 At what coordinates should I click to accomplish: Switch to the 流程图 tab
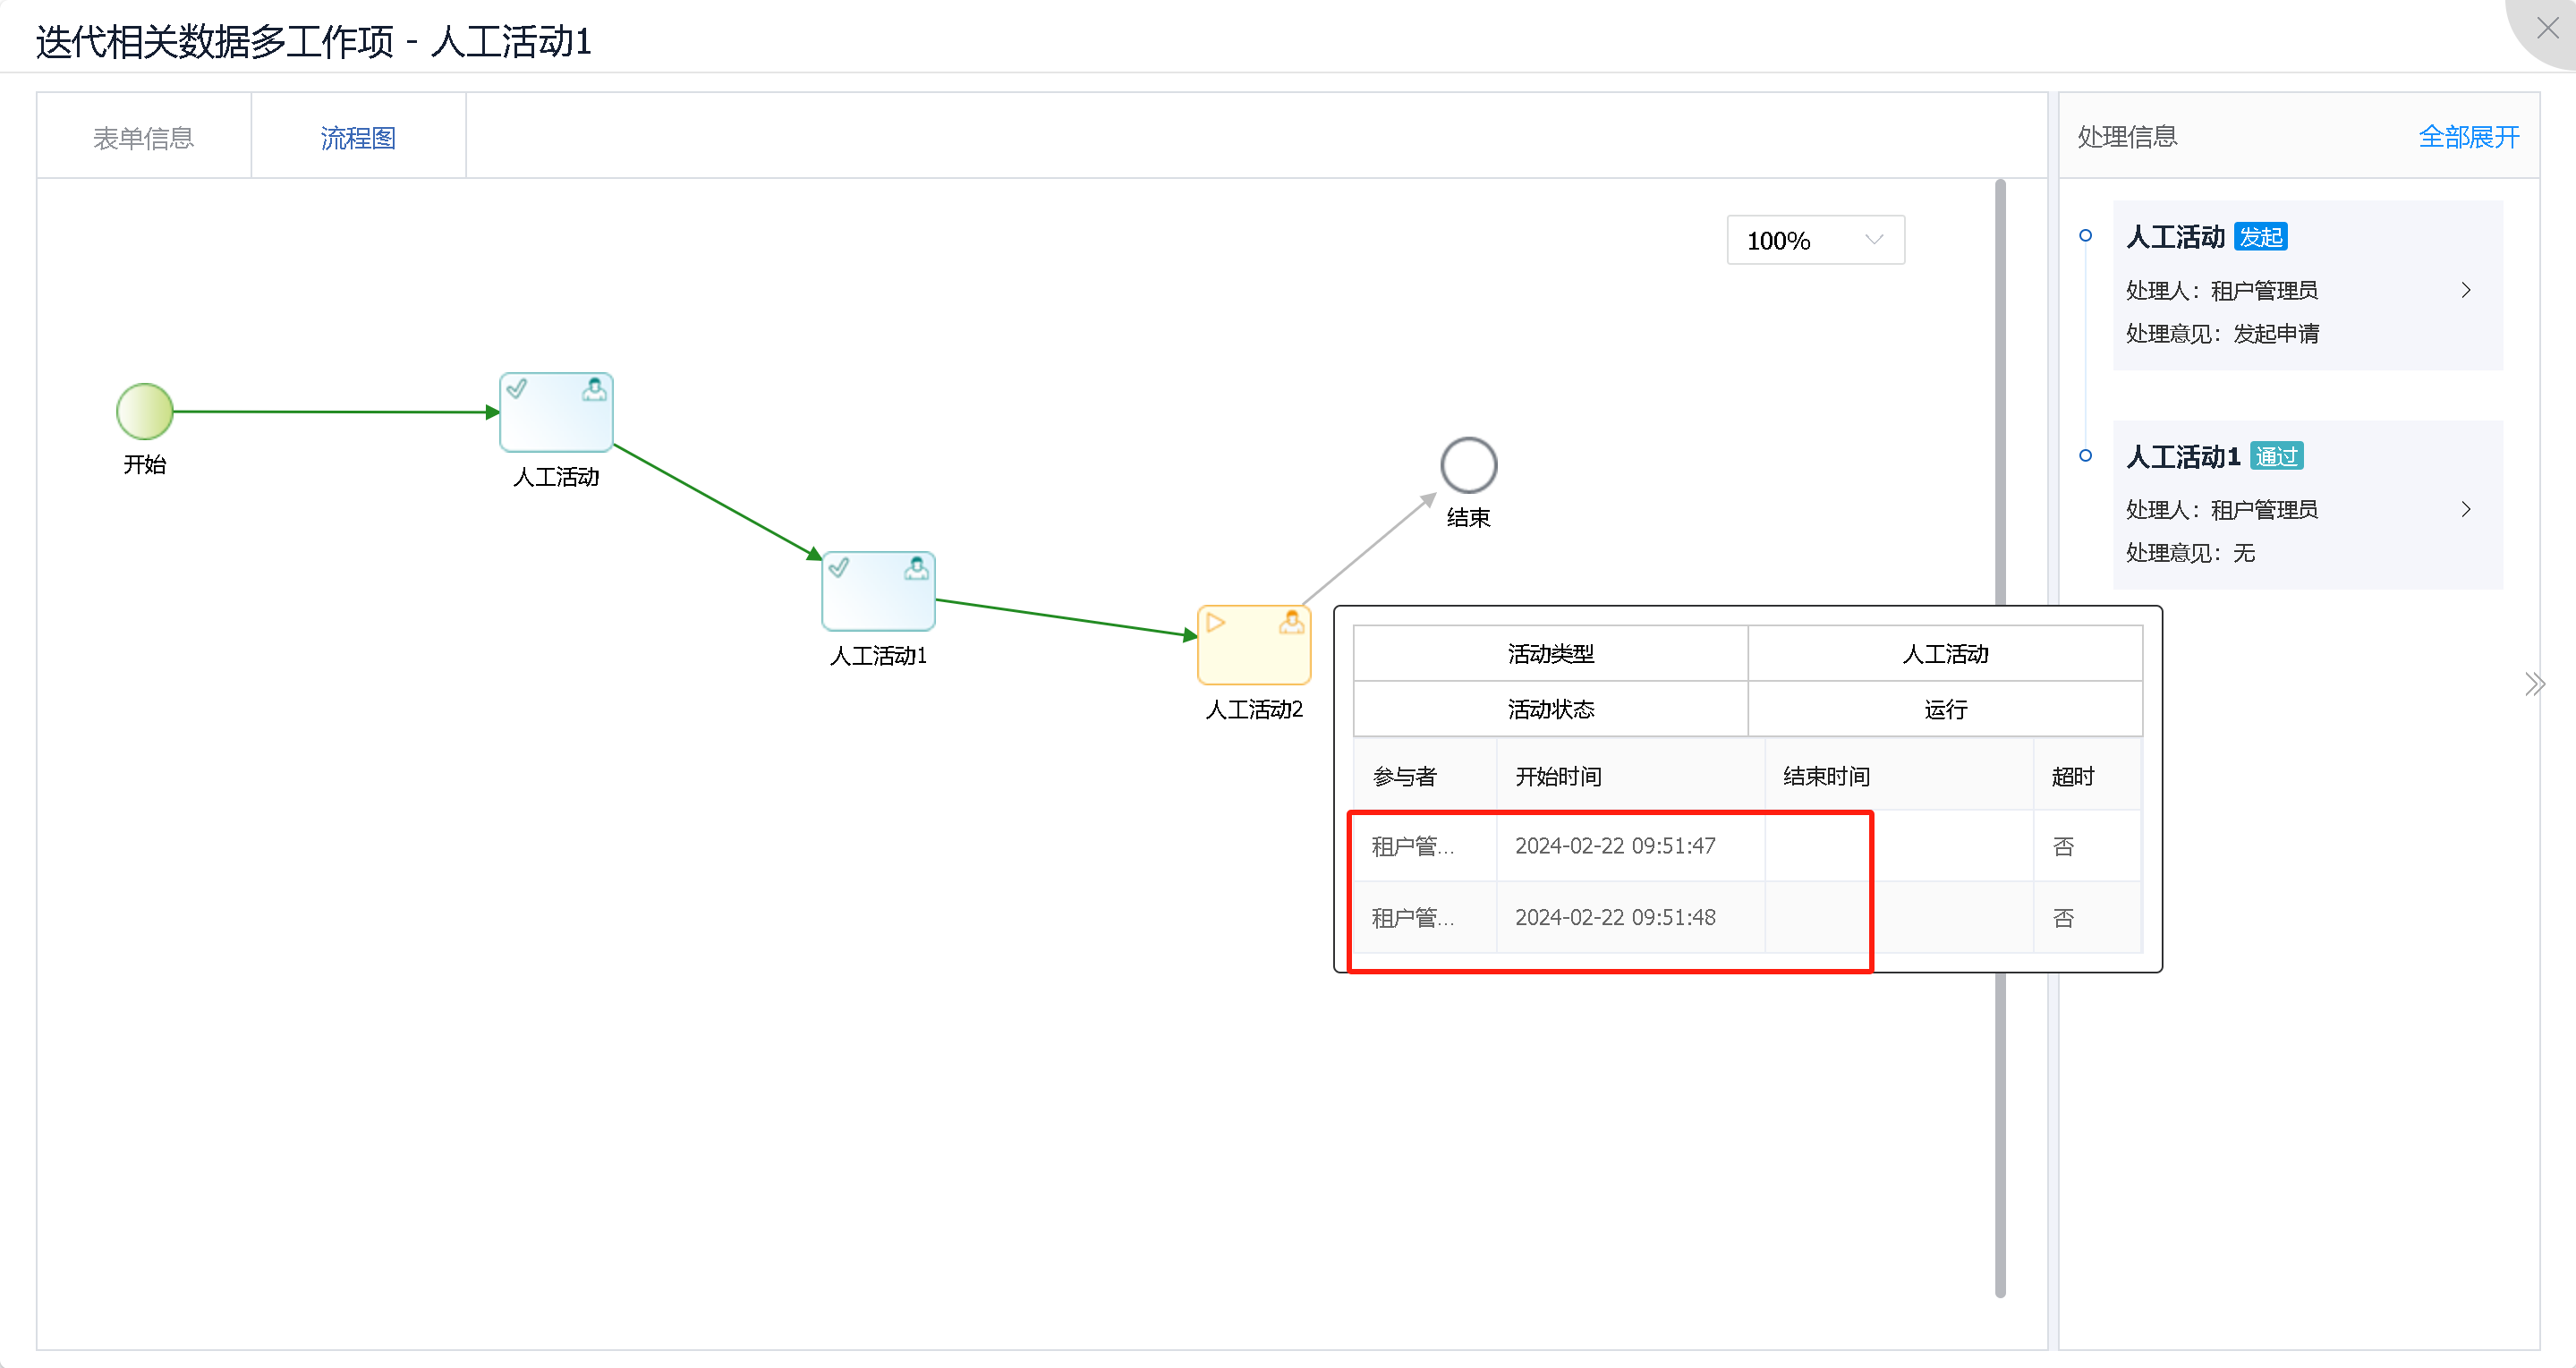[x=357, y=136]
